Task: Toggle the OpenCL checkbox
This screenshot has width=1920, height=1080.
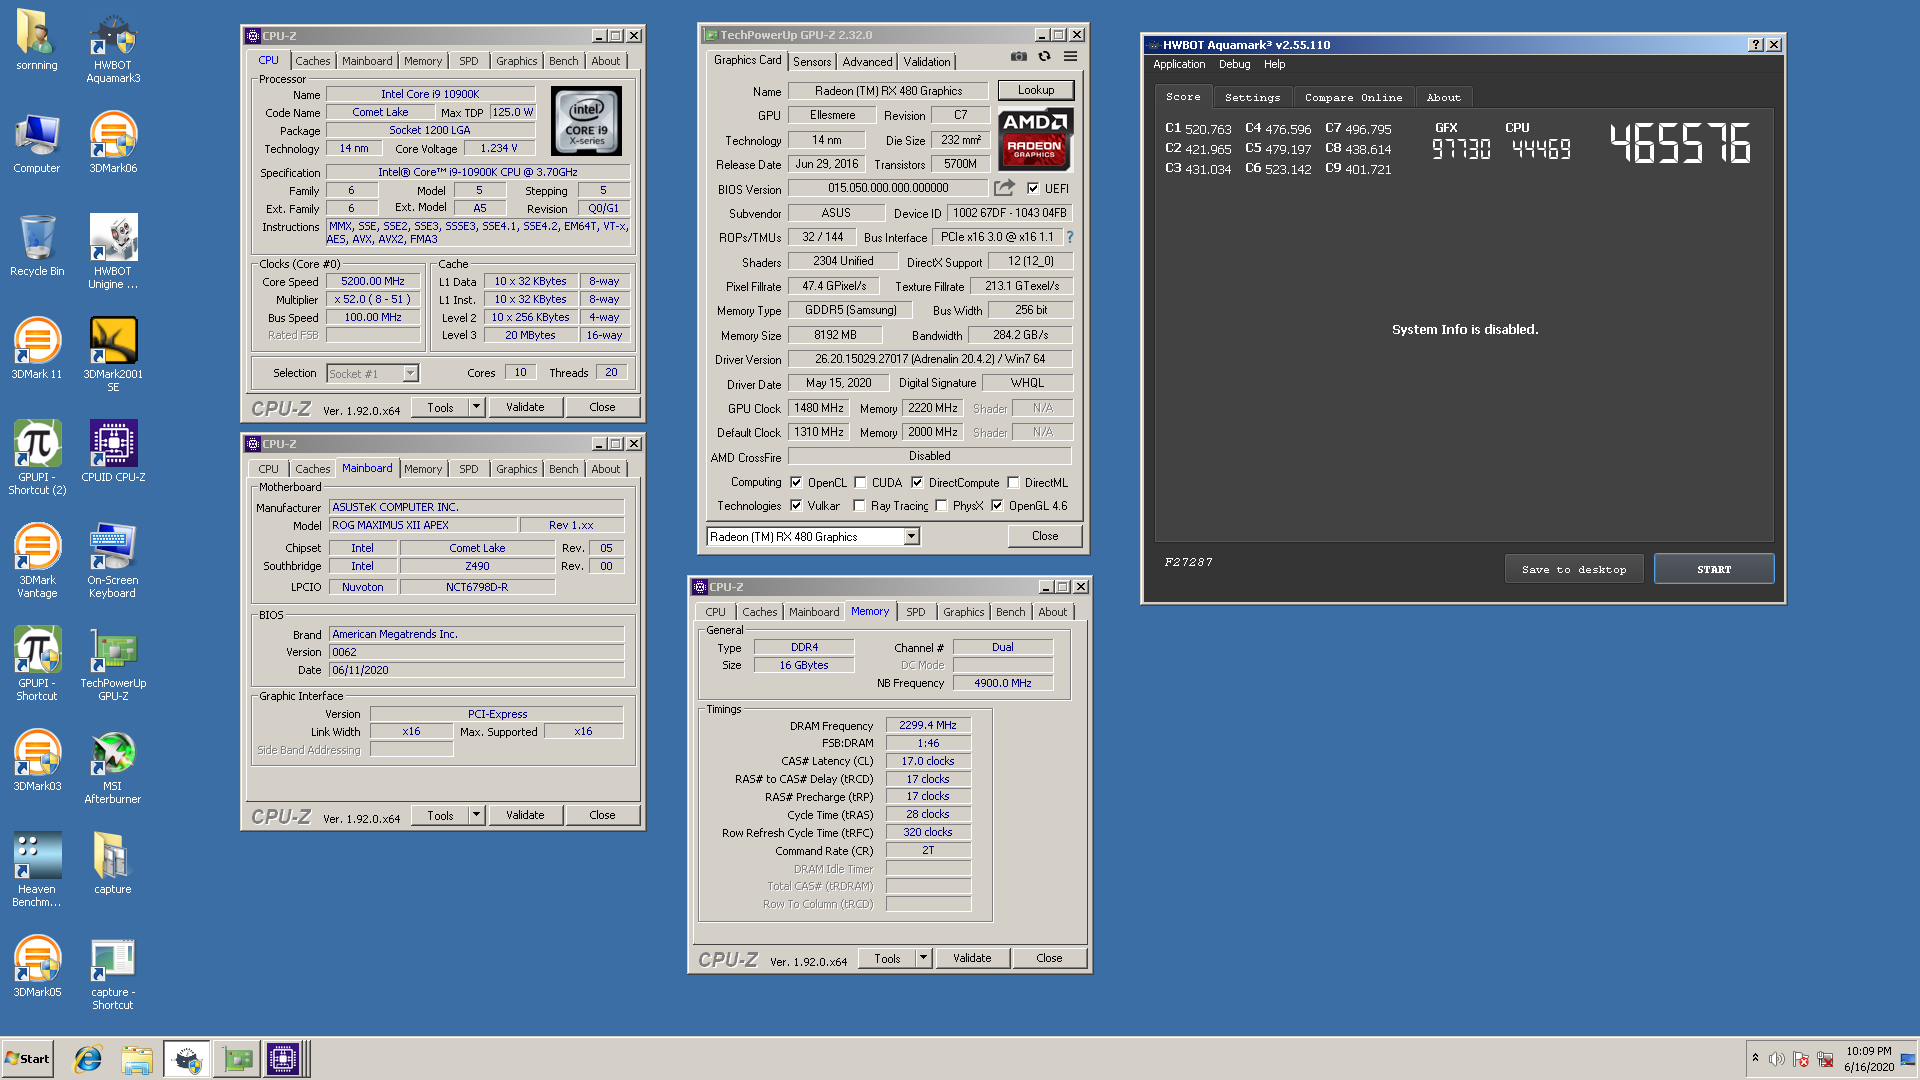Action: click(796, 482)
